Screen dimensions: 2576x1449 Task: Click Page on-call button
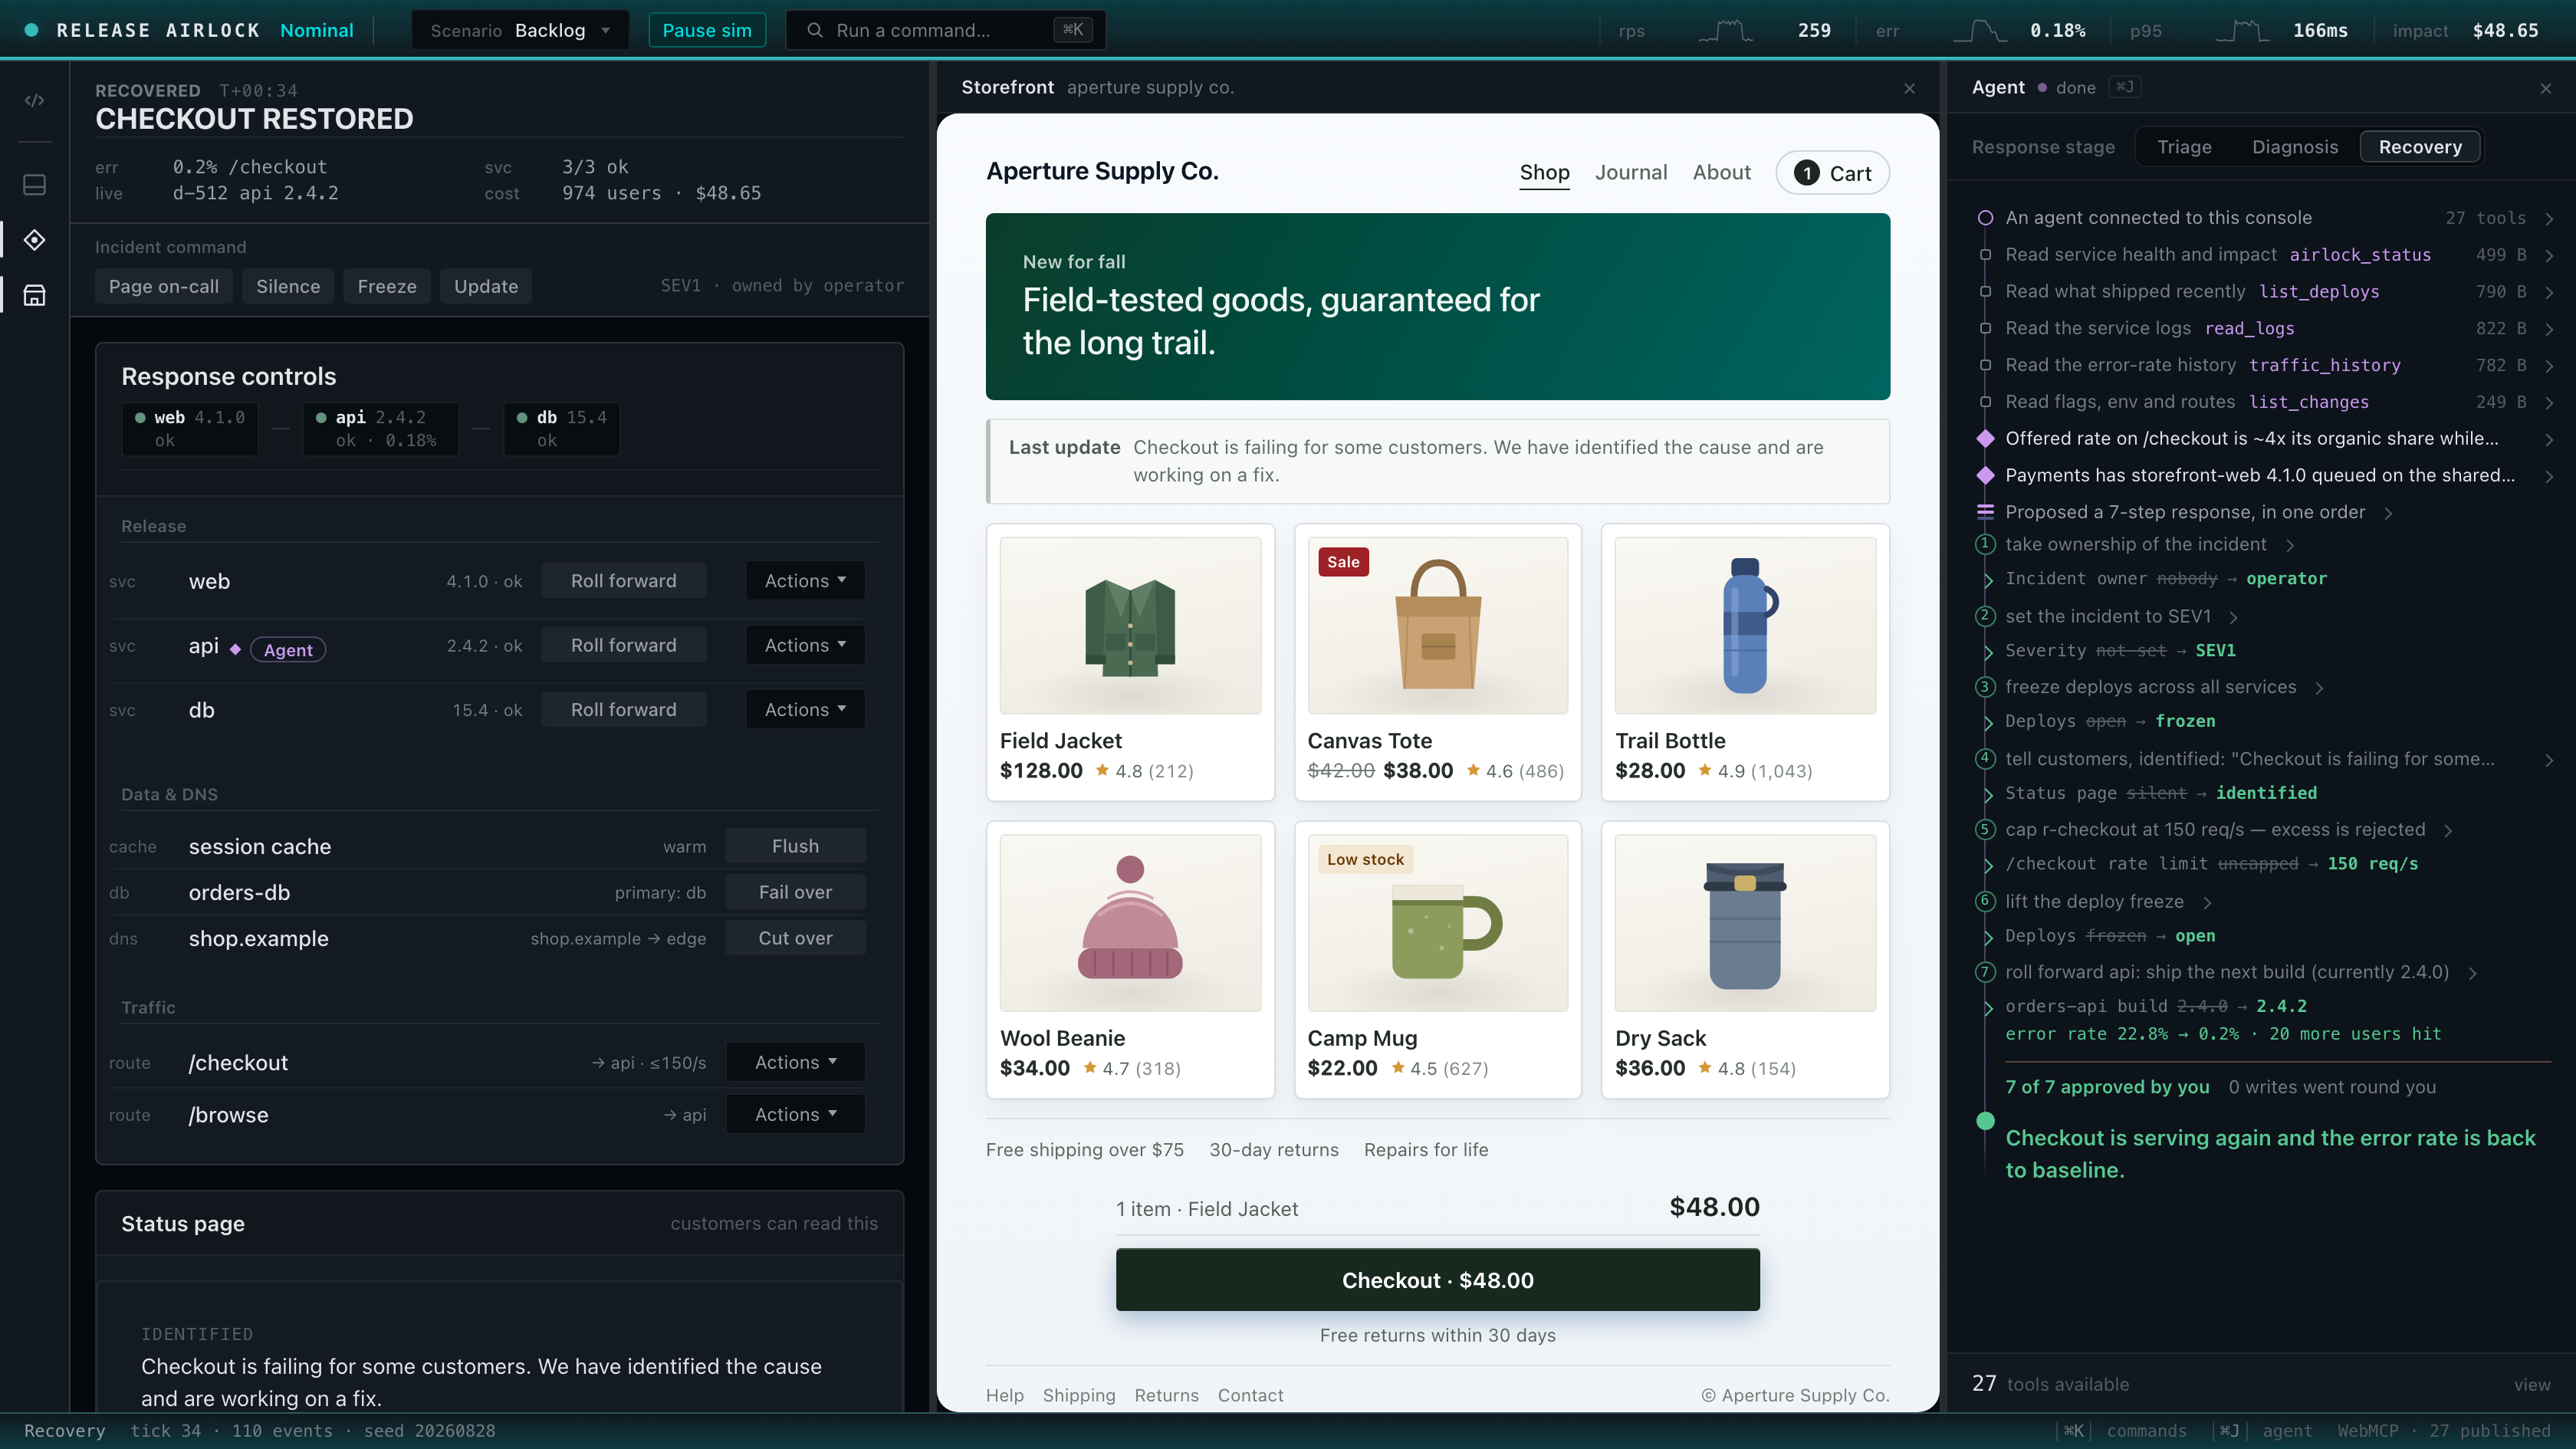[164, 286]
